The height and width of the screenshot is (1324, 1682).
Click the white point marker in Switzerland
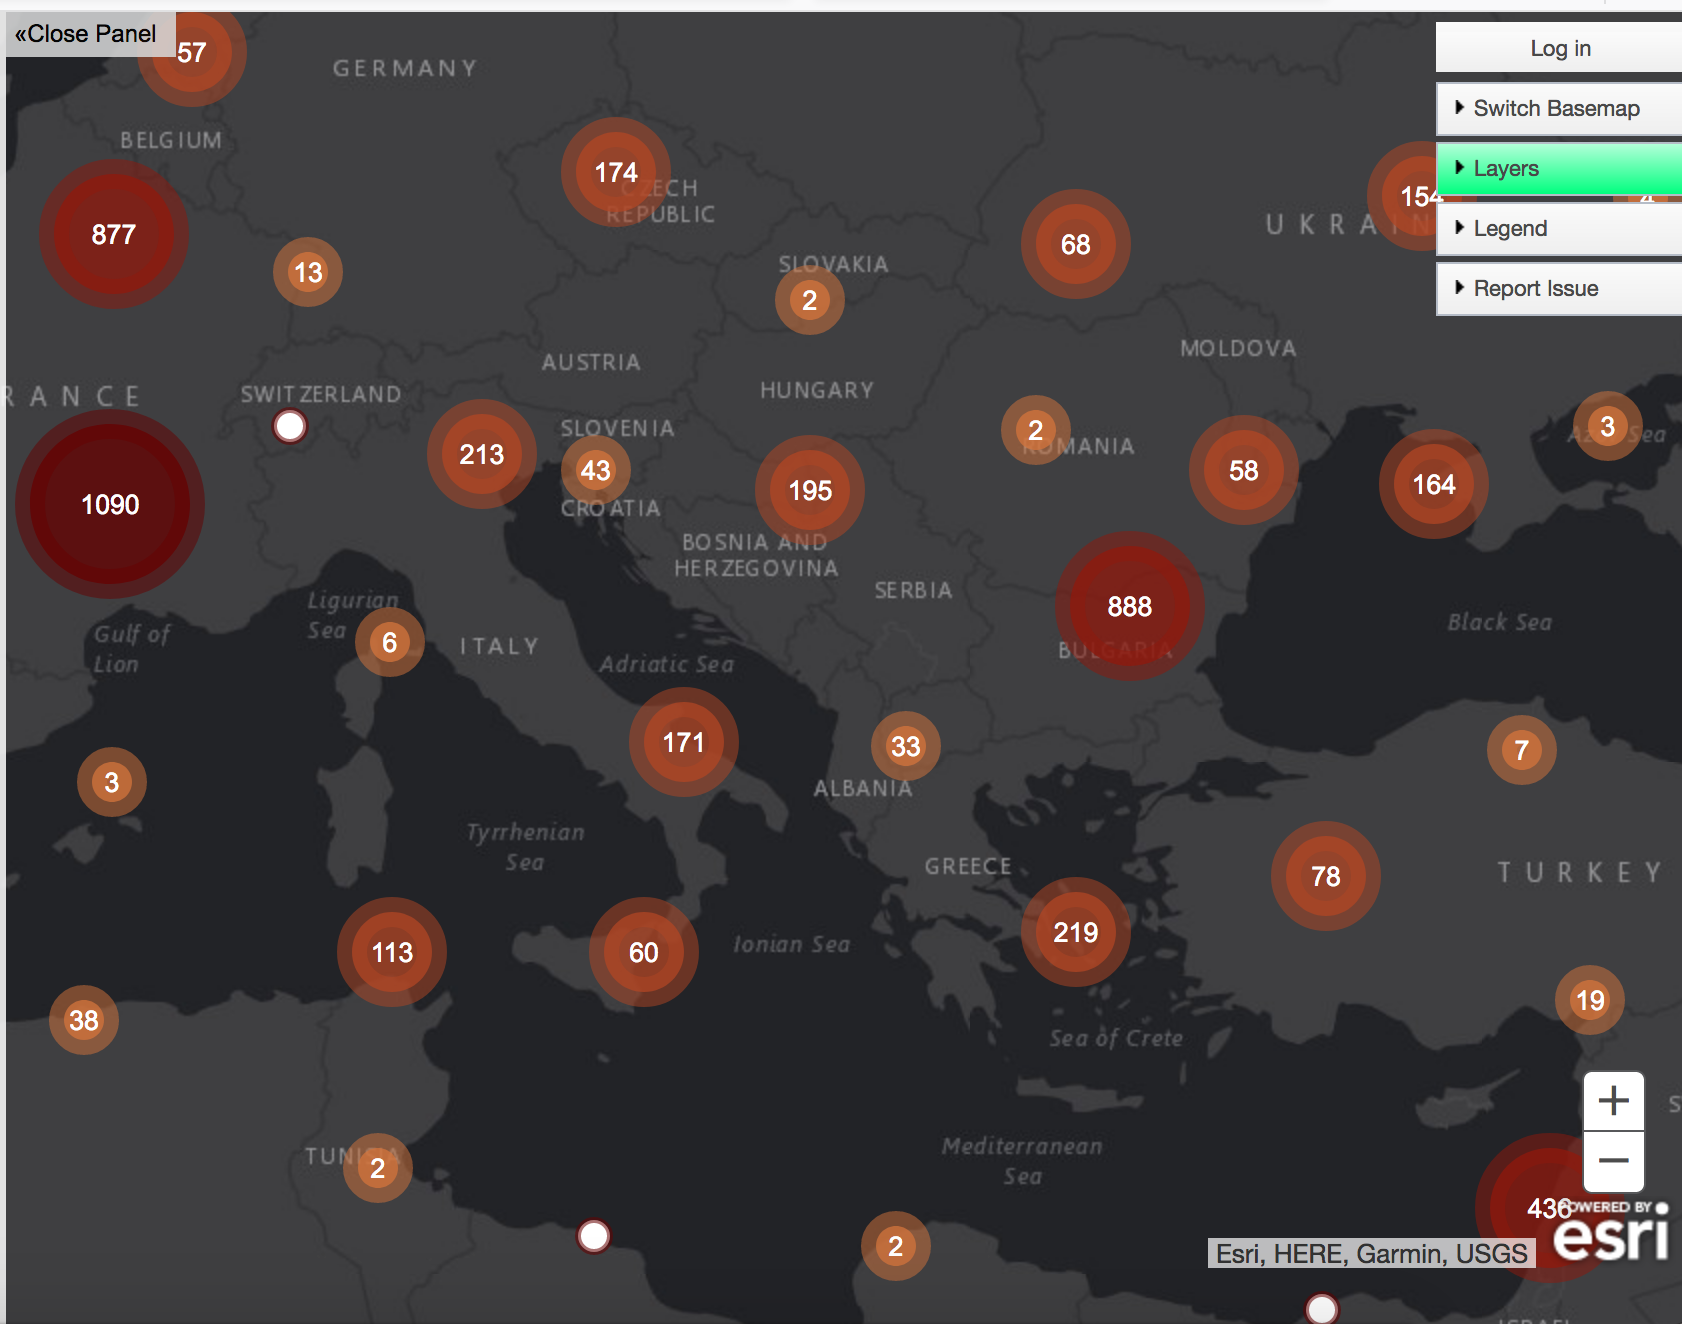[290, 426]
